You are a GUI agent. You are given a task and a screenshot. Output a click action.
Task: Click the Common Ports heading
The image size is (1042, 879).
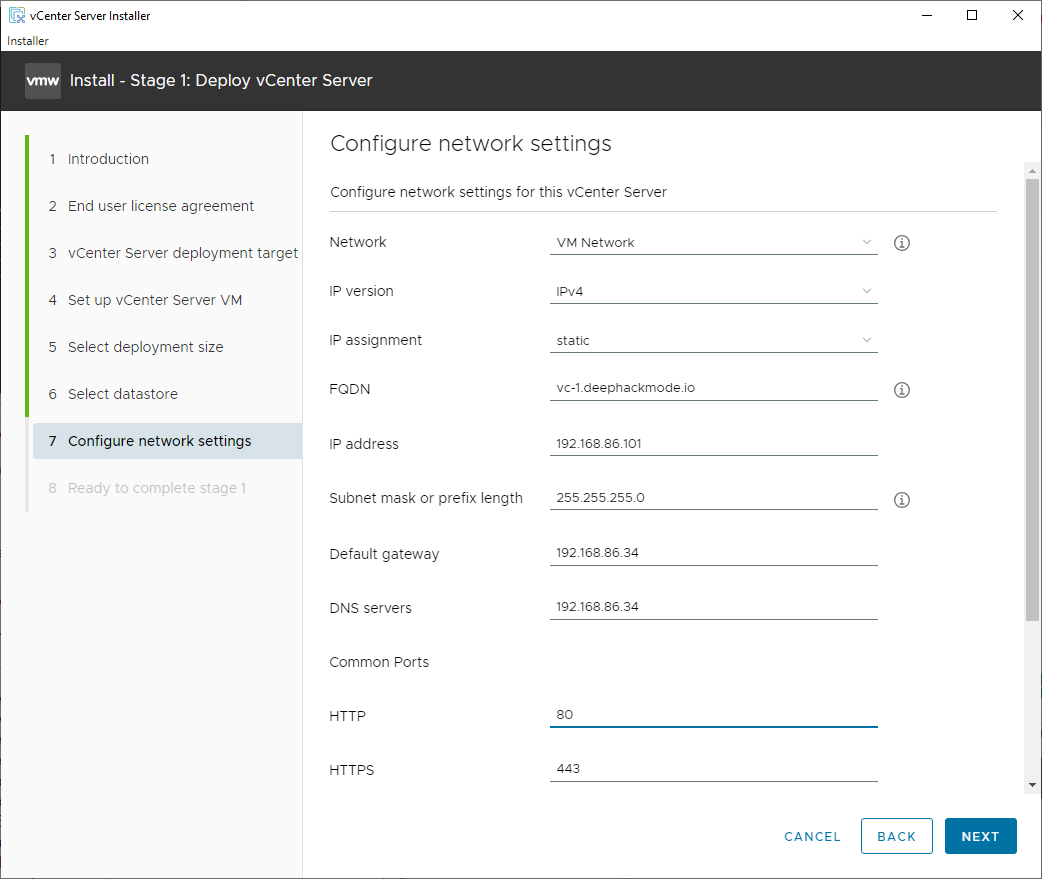(379, 662)
